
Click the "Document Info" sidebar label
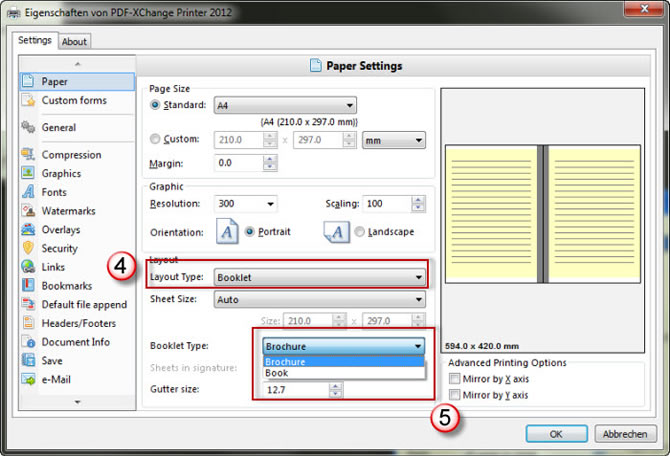click(76, 342)
